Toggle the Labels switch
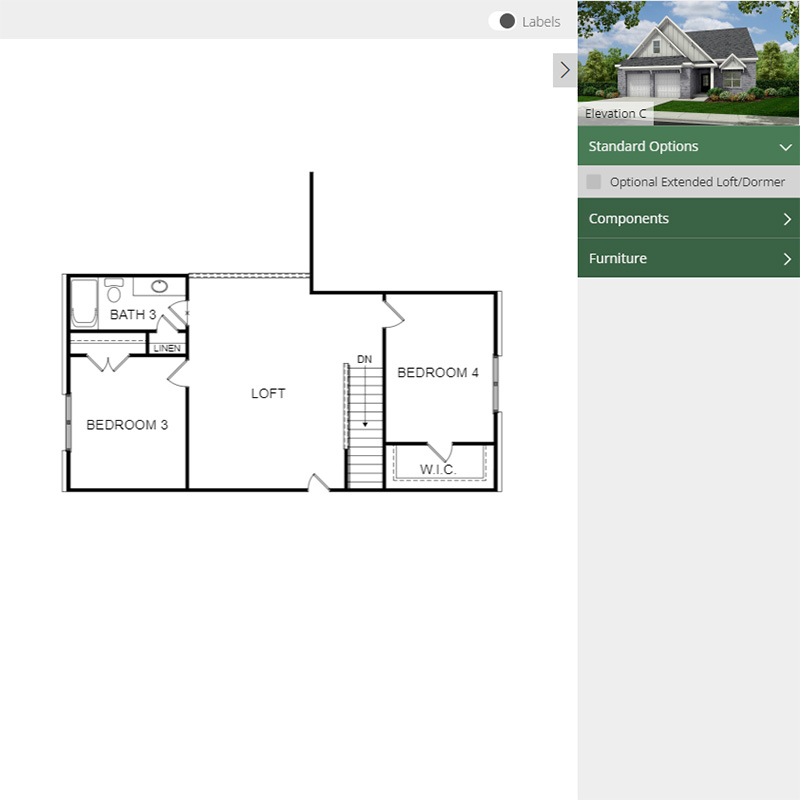Image resolution: width=800 pixels, height=800 pixels. (503, 21)
